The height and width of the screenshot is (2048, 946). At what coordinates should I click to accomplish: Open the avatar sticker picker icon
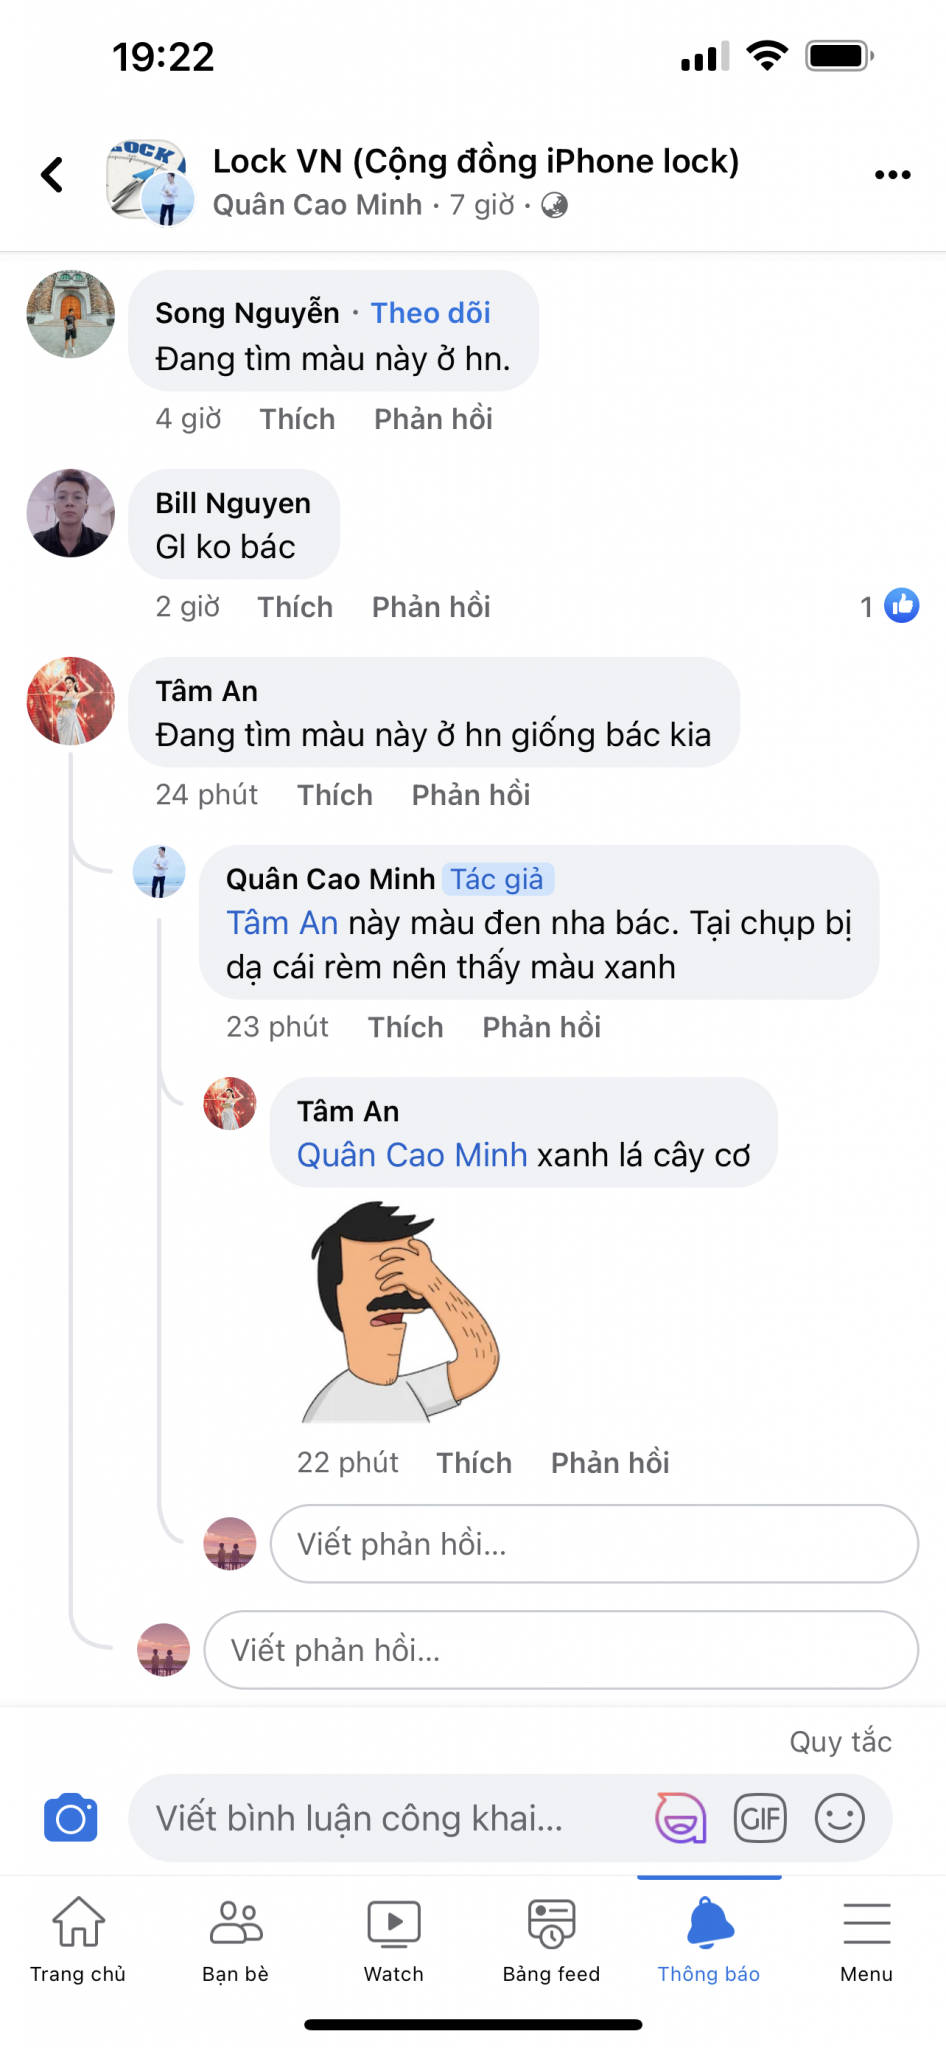[x=680, y=1818]
